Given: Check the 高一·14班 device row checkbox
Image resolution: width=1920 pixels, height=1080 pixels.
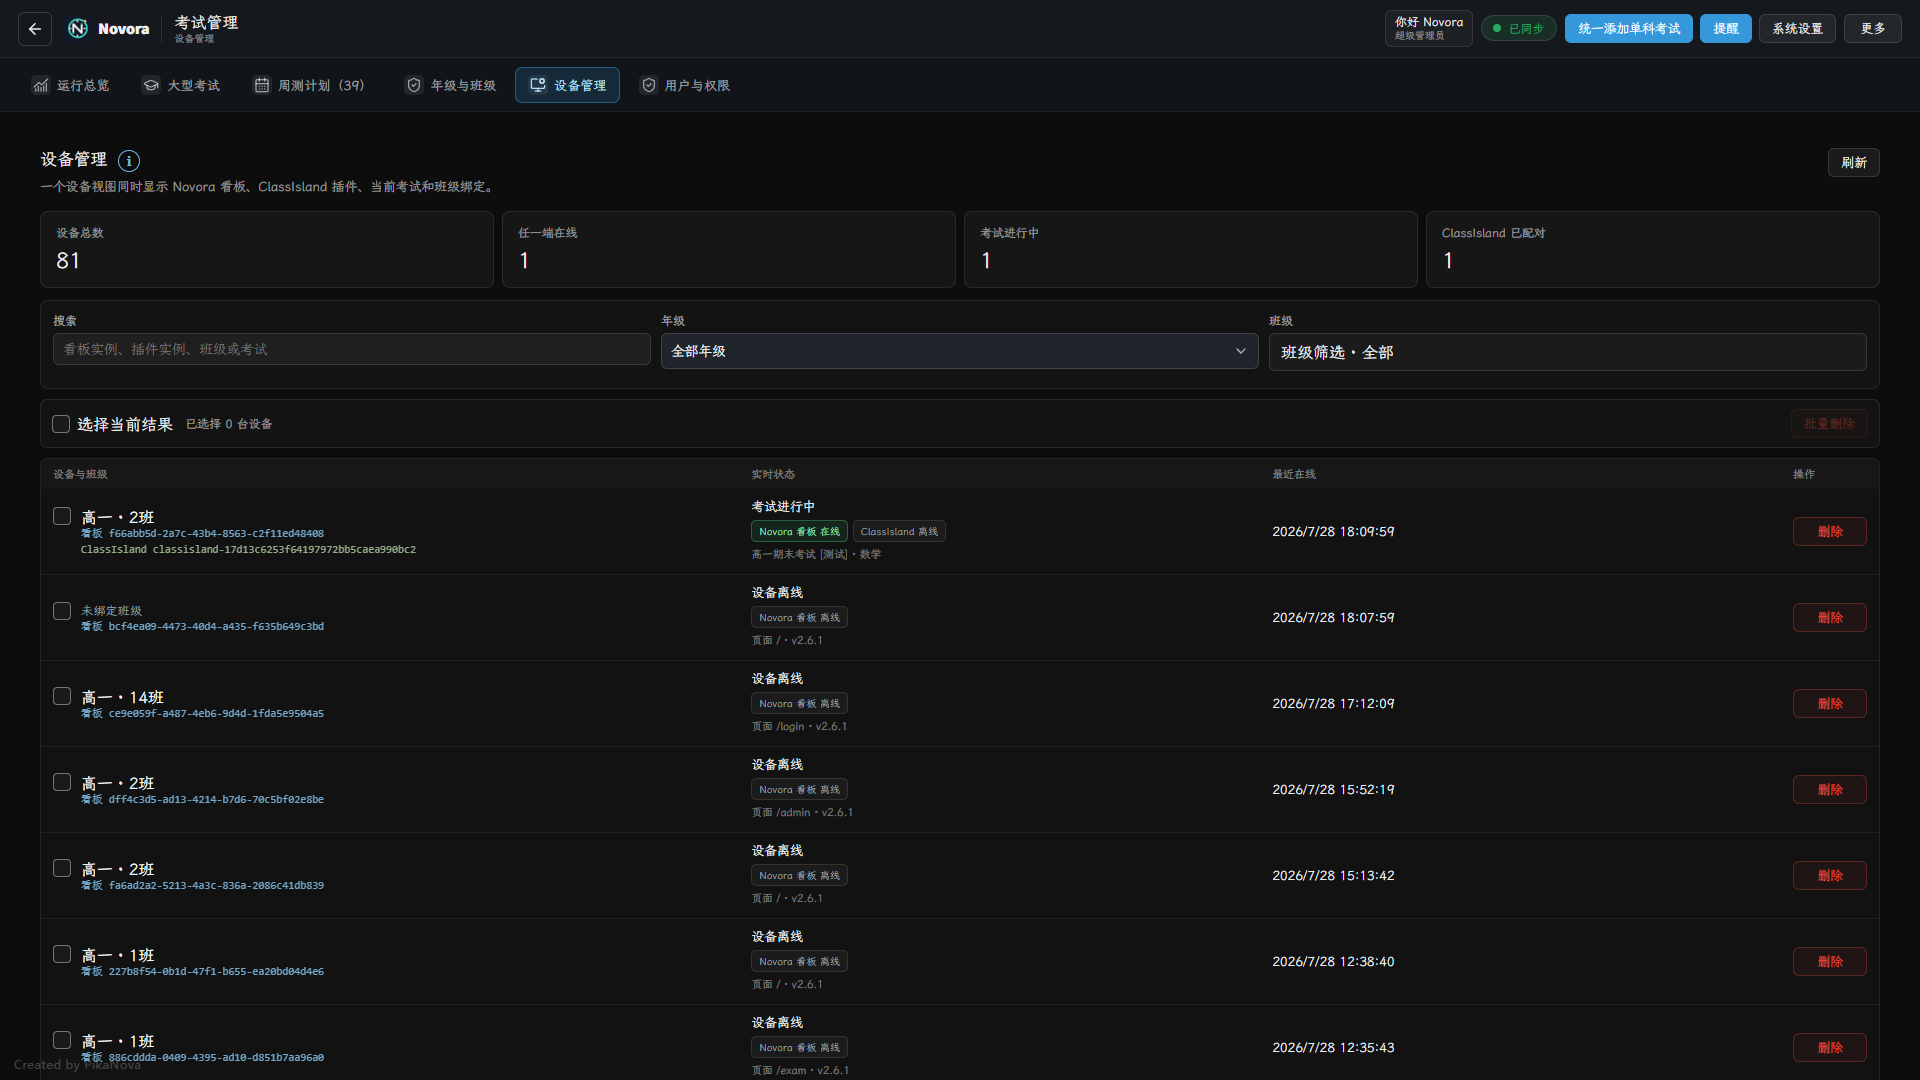Looking at the screenshot, I should pyautogui.click(x=62, y=696).
